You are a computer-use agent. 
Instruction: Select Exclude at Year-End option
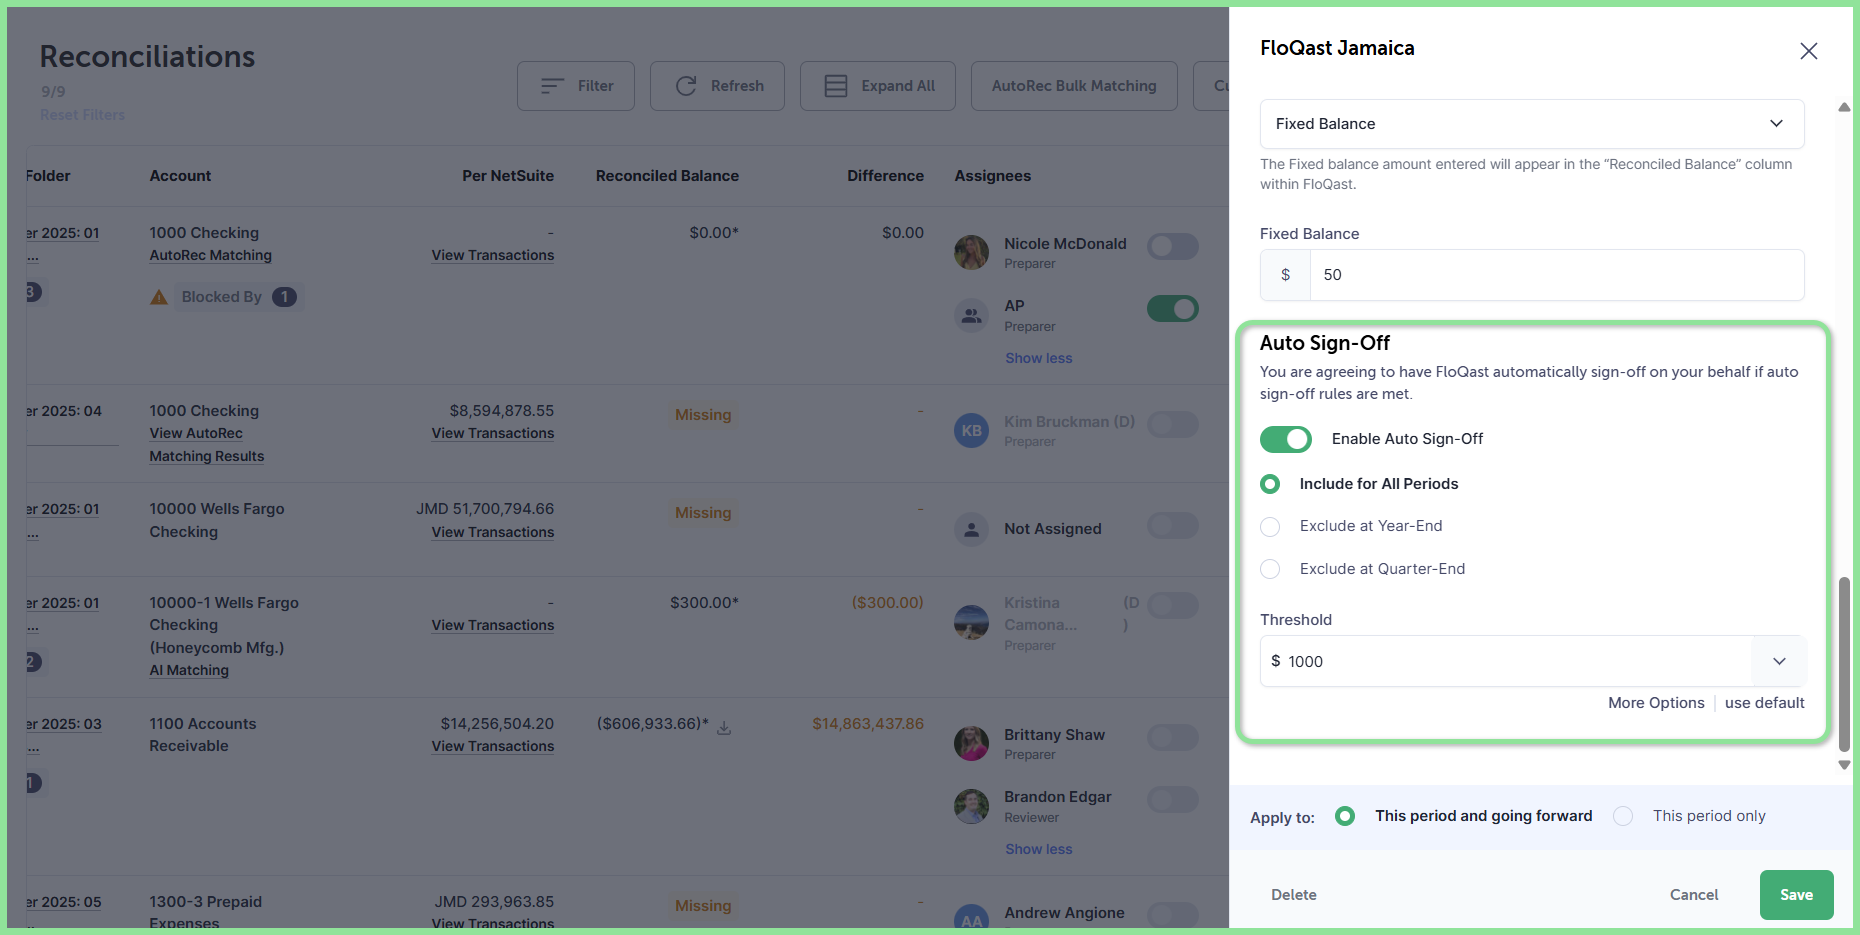click(1270, 527)
